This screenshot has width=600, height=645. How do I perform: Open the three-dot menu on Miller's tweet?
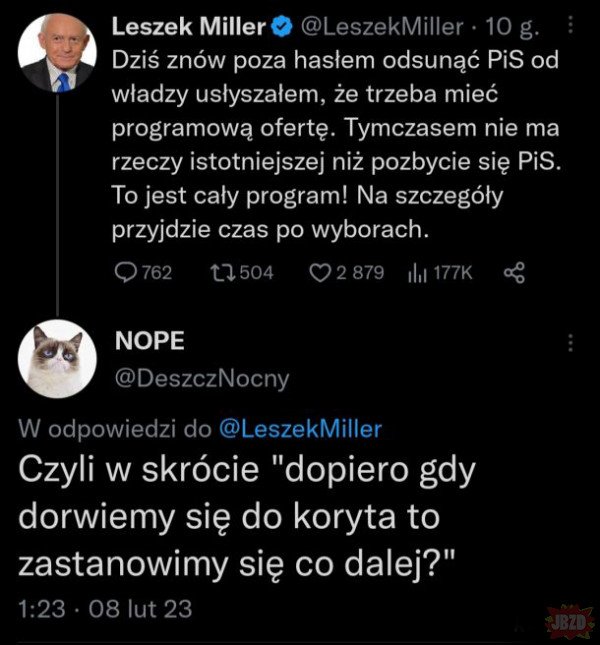tap(571, 23)
